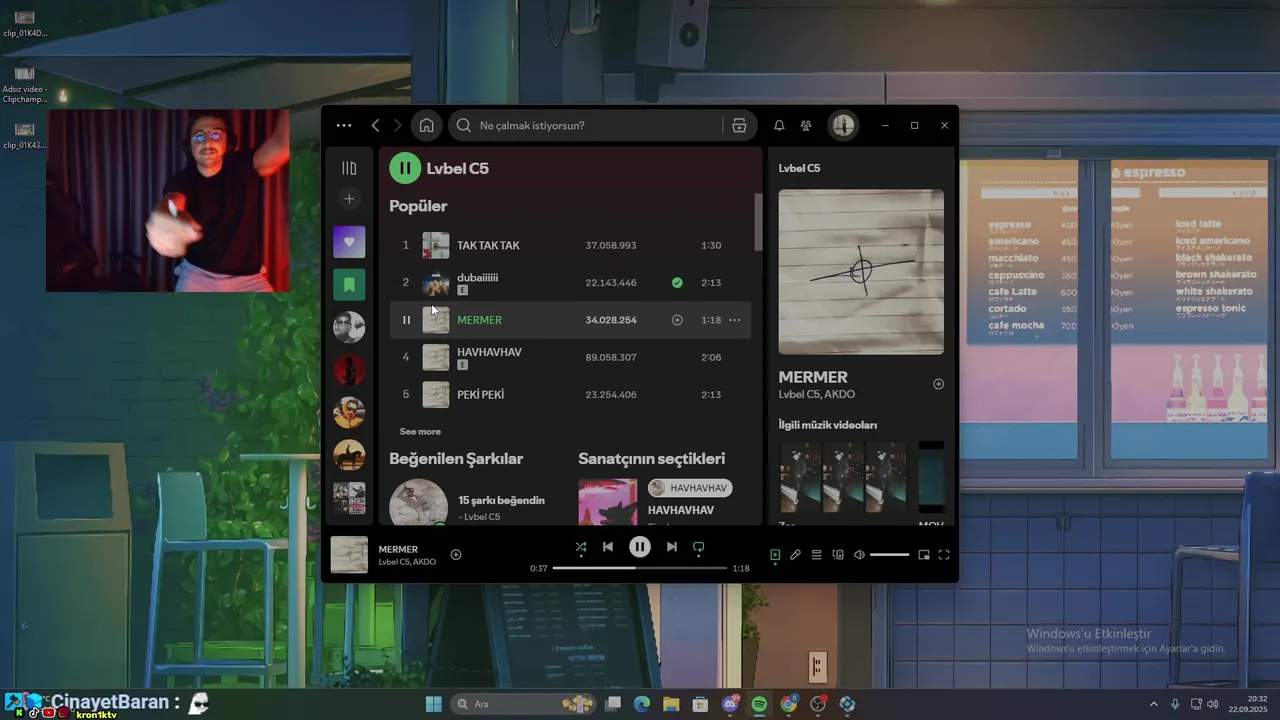
Task: Open Friend Activity icon
Action: pyautogui.click(x=806, y=125)
